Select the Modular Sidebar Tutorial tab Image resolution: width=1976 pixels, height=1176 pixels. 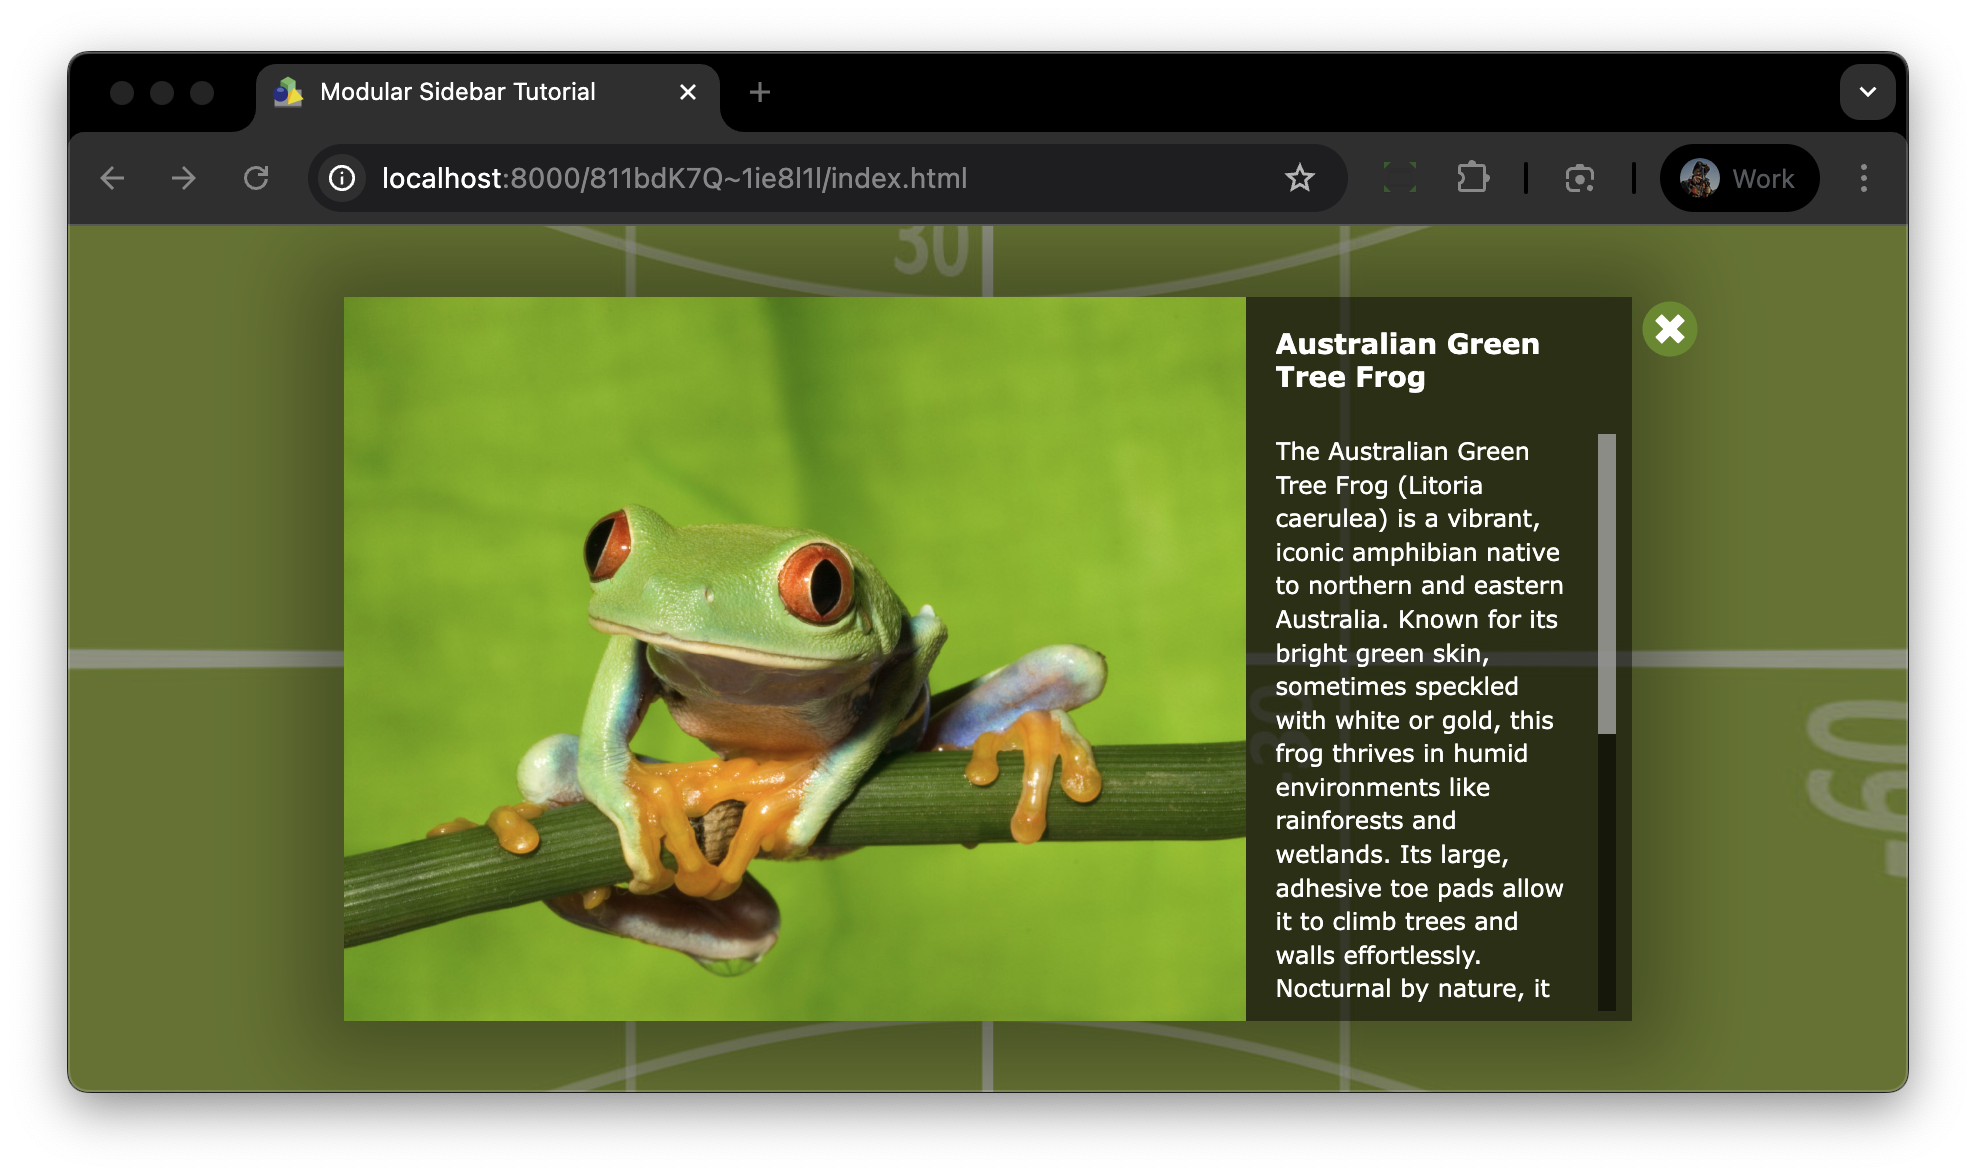(458, 92)
